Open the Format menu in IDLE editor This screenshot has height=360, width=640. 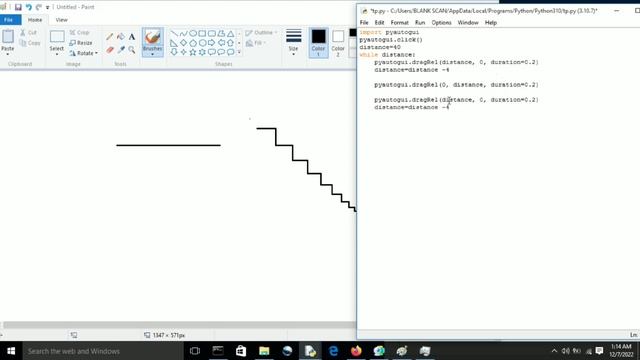(399, 22)
